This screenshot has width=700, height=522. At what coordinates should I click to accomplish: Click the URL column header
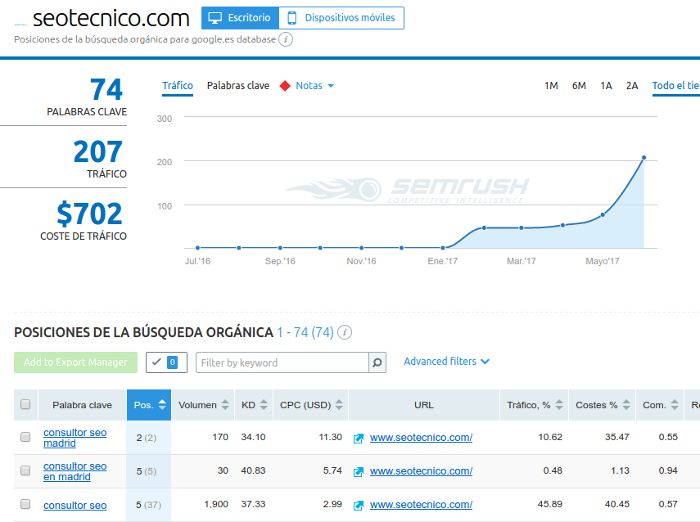(424, 405)
